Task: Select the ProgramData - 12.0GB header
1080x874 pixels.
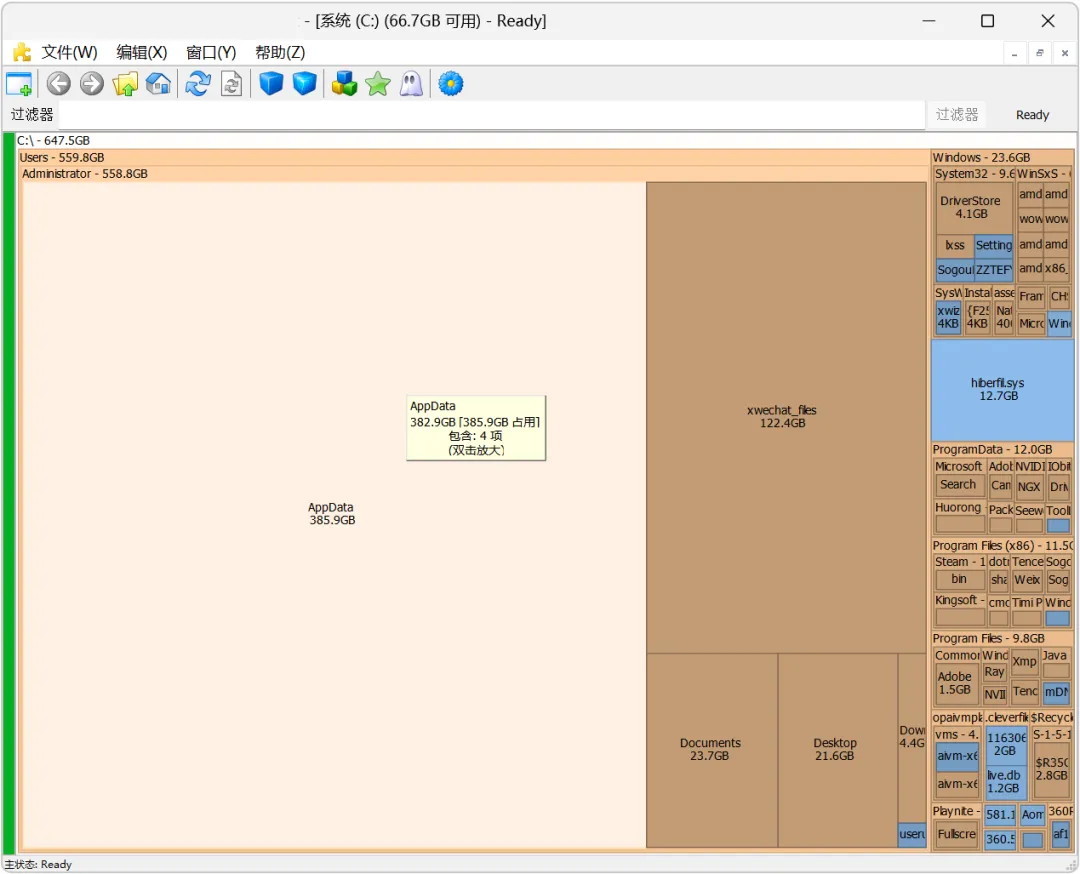Action: coord(993,450)
